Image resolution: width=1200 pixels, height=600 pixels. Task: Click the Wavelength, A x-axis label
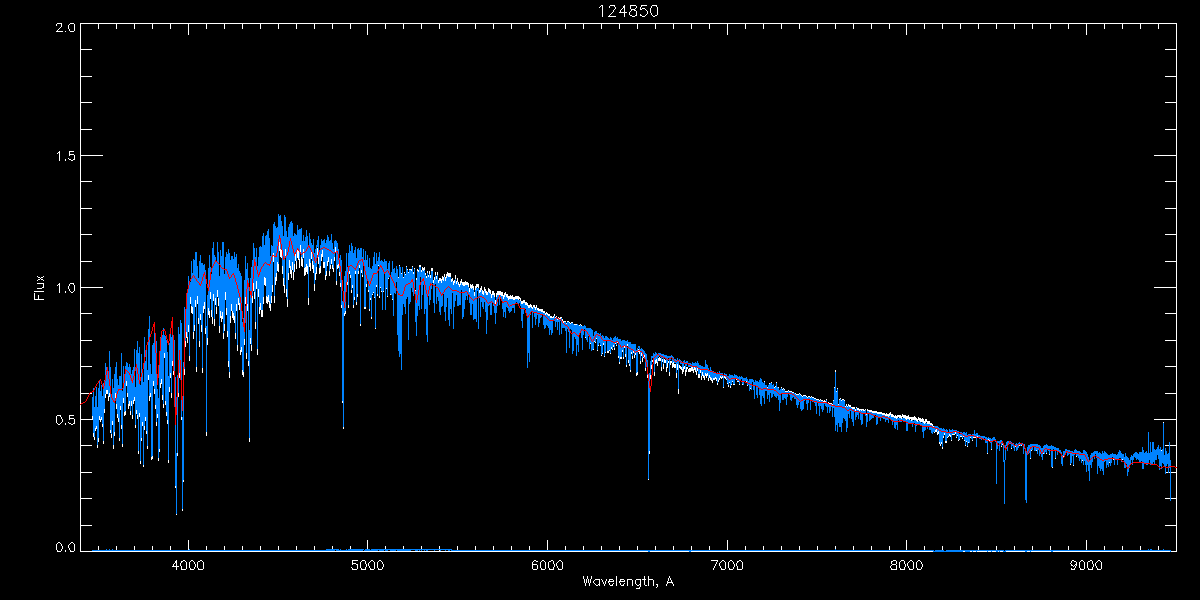628,581
